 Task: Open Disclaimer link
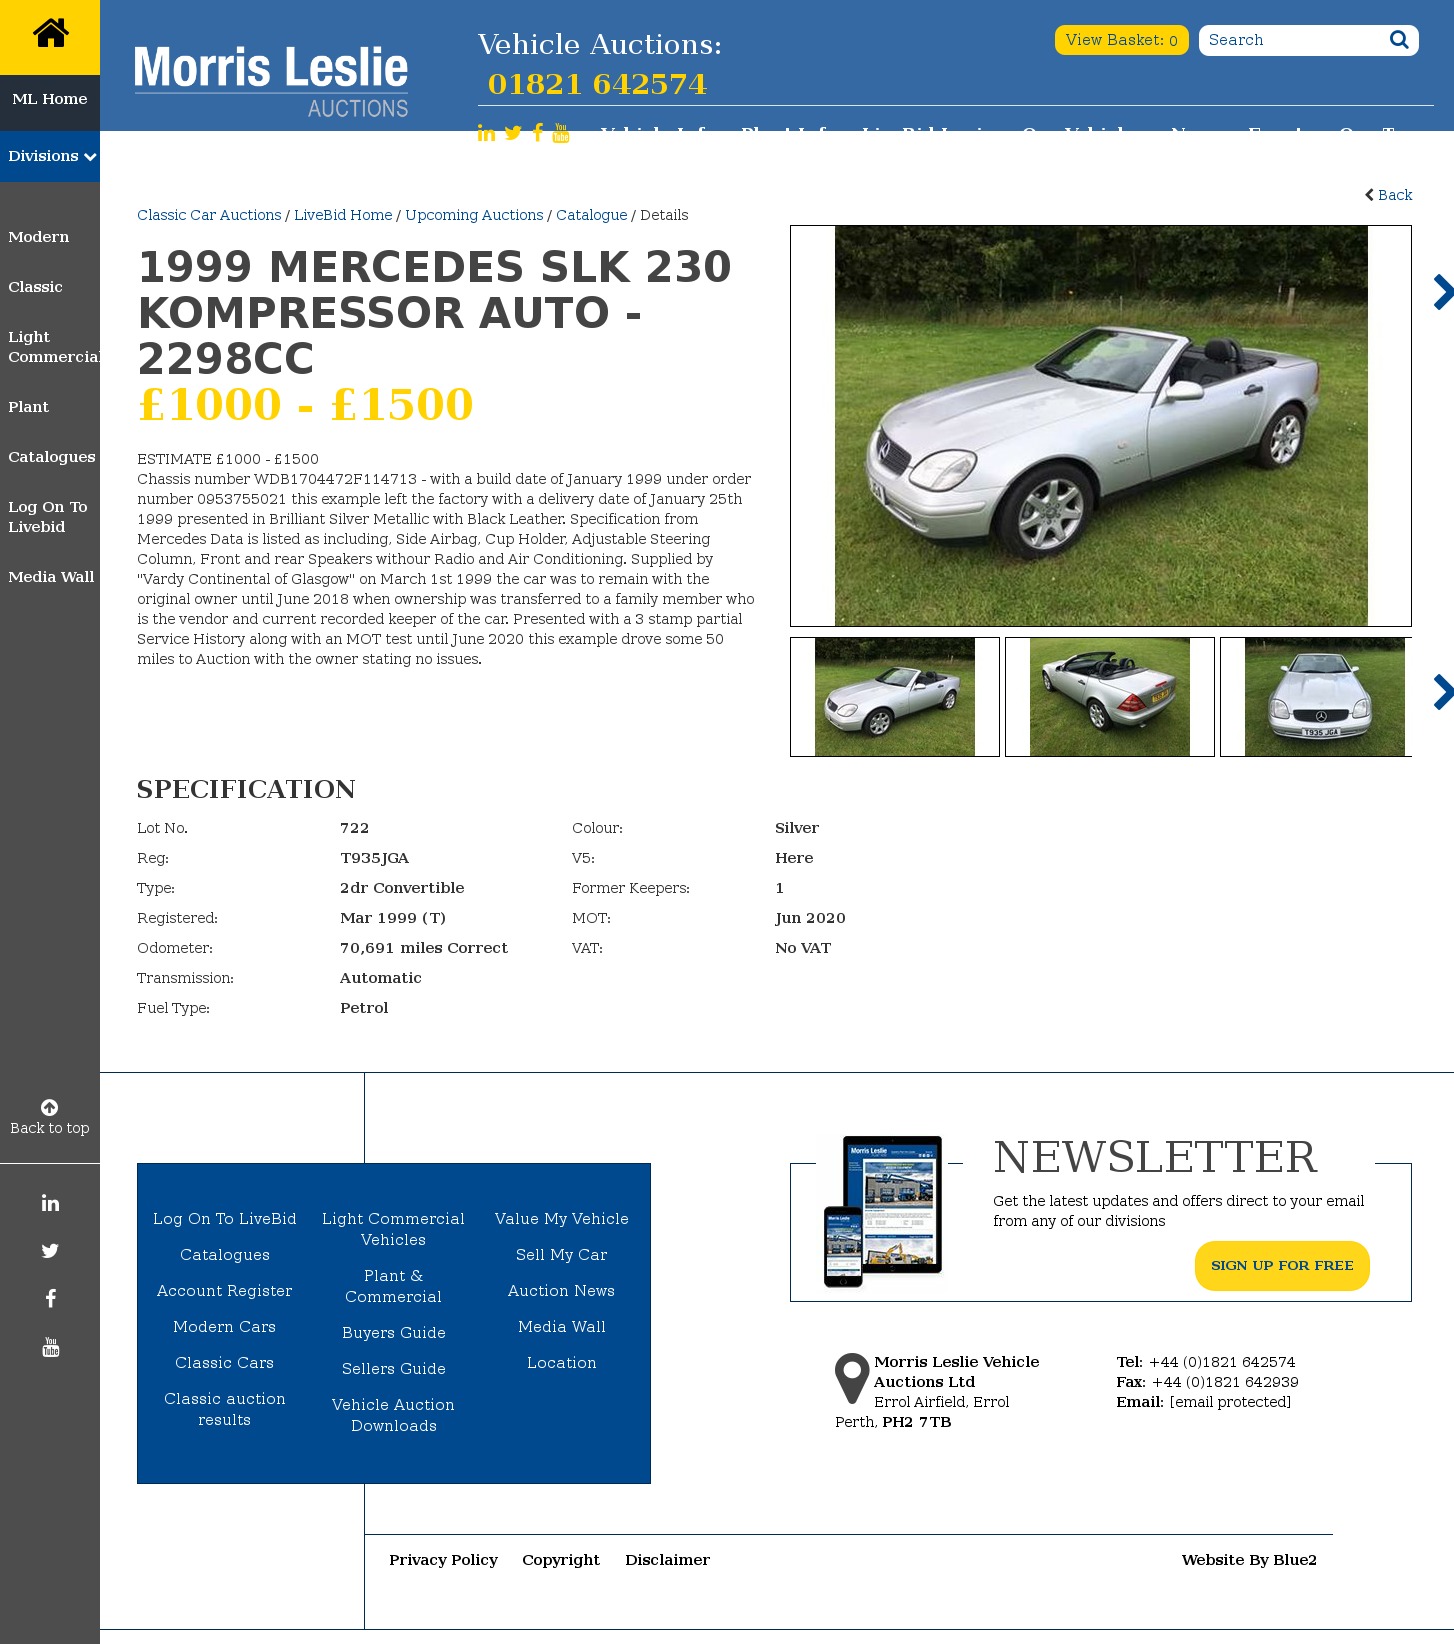coord(668,1560)
